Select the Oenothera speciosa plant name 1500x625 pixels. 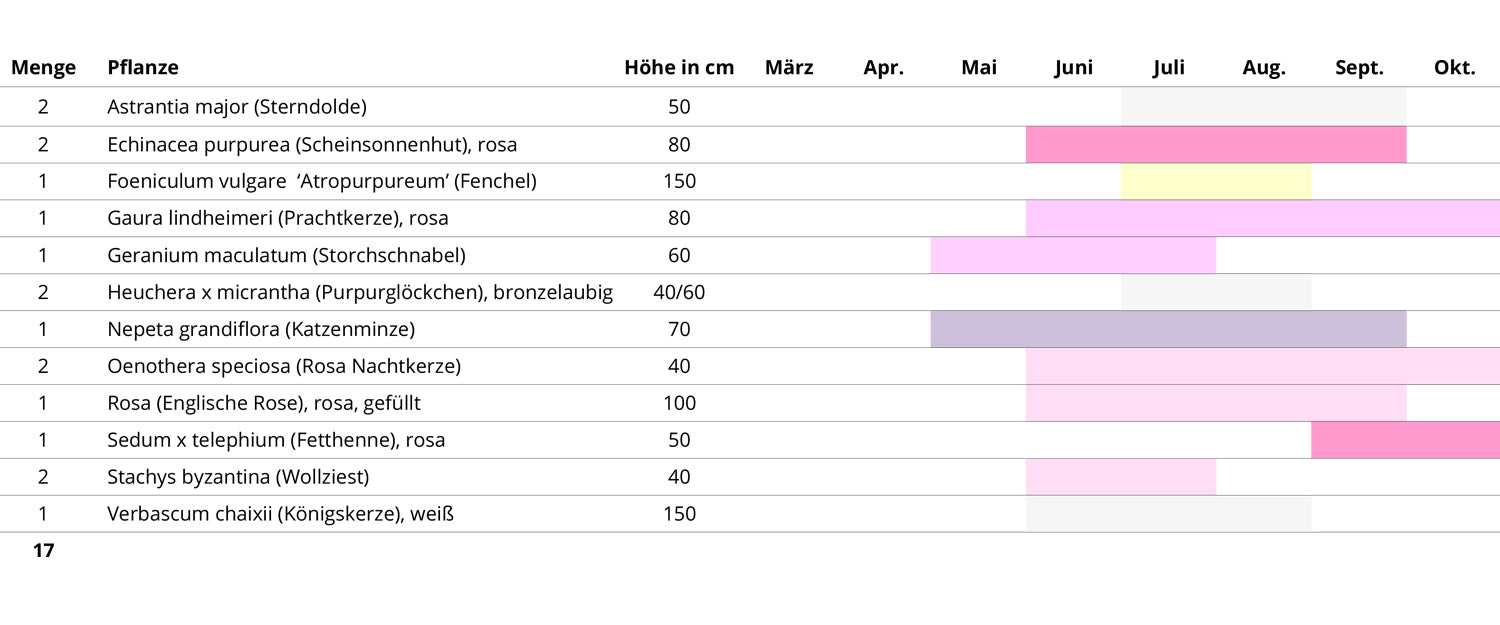[x=284, y=366]
